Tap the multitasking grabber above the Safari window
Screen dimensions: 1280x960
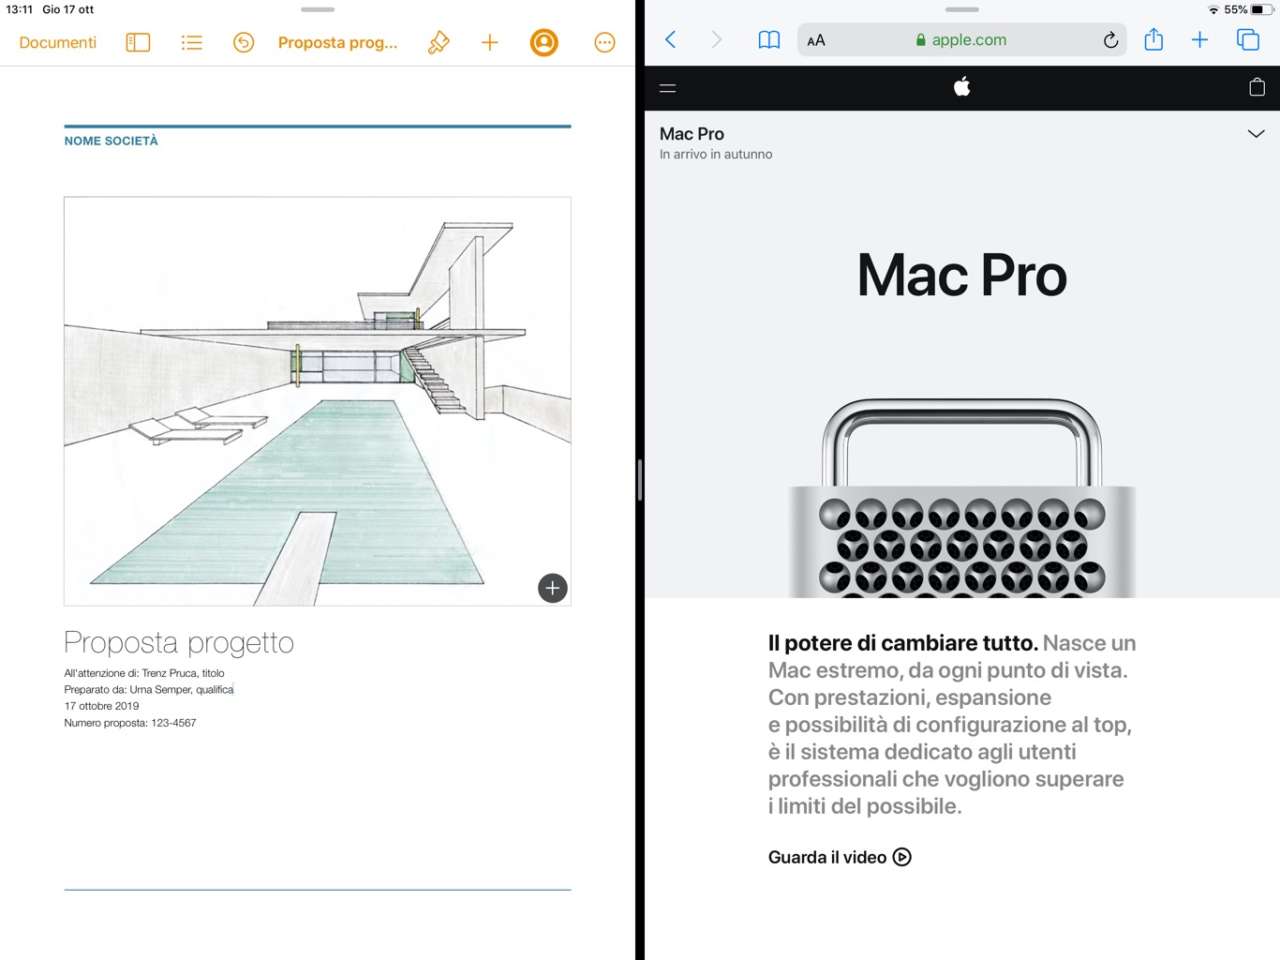(962, 9)
